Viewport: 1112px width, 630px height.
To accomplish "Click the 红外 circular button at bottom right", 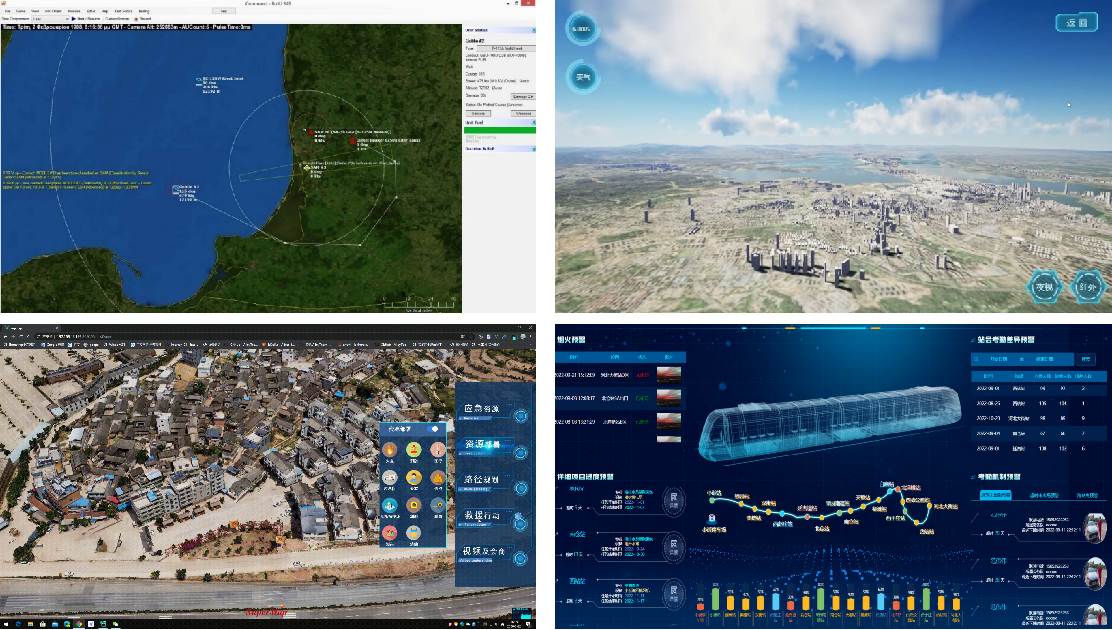I will tap(1089, 286).
